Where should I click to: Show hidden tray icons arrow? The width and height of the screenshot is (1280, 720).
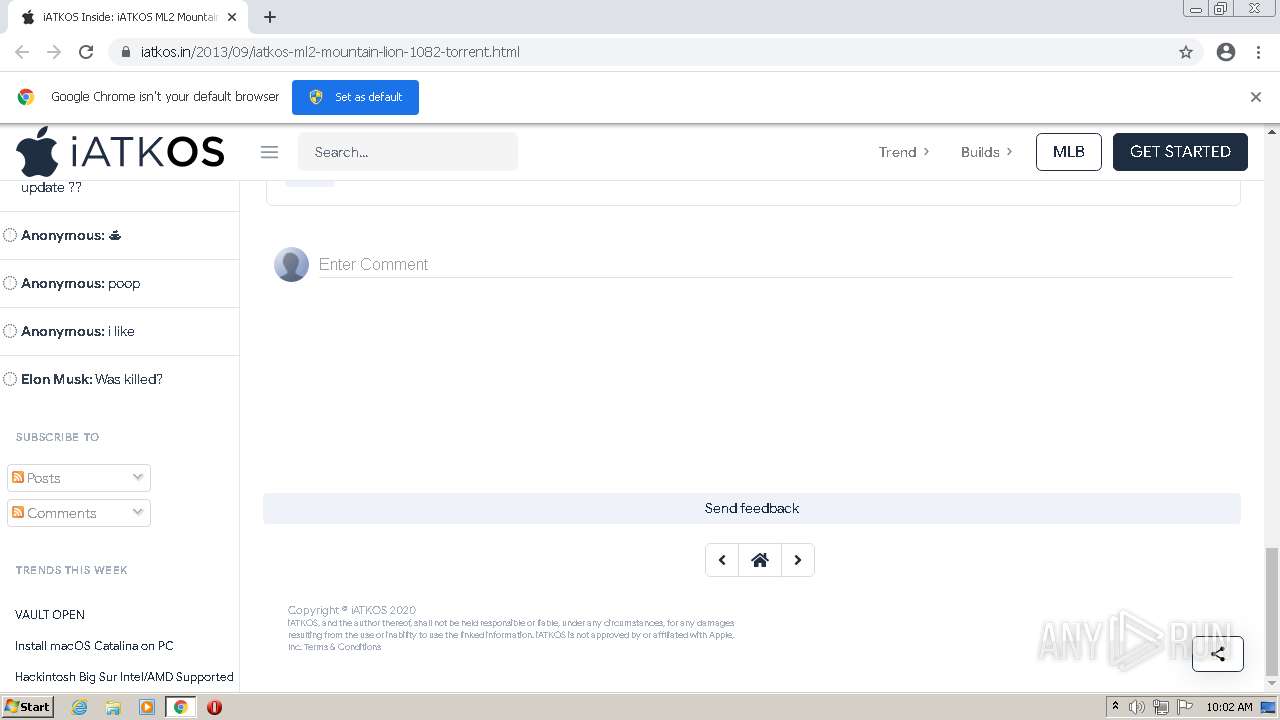tap(1115, 707)
